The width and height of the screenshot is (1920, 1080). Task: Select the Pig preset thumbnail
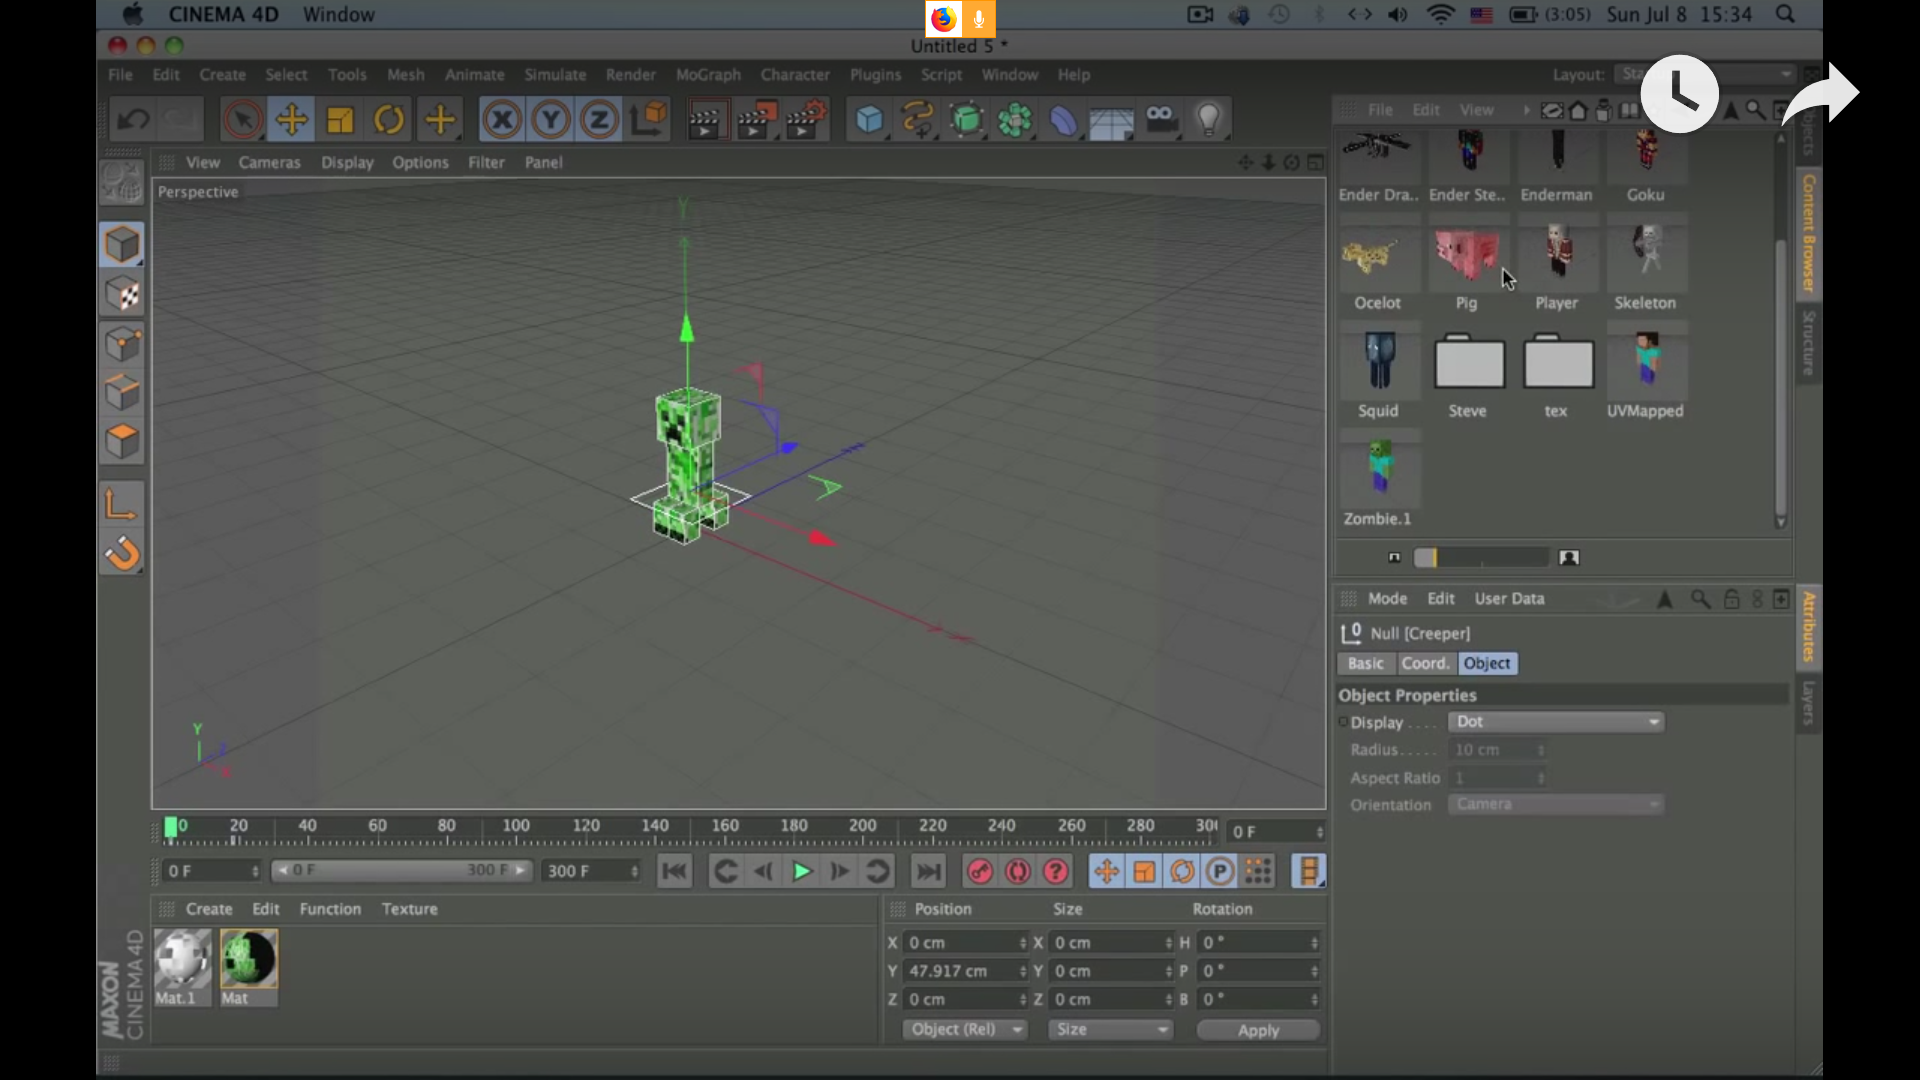click(1467, 256)
